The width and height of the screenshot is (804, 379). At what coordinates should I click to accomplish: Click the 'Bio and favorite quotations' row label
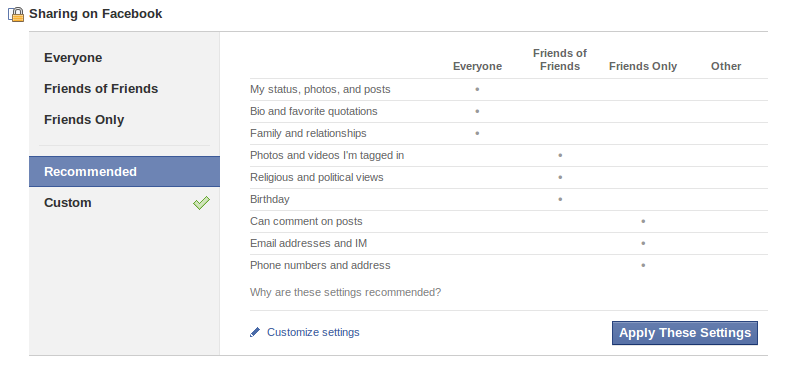[313, 111]
